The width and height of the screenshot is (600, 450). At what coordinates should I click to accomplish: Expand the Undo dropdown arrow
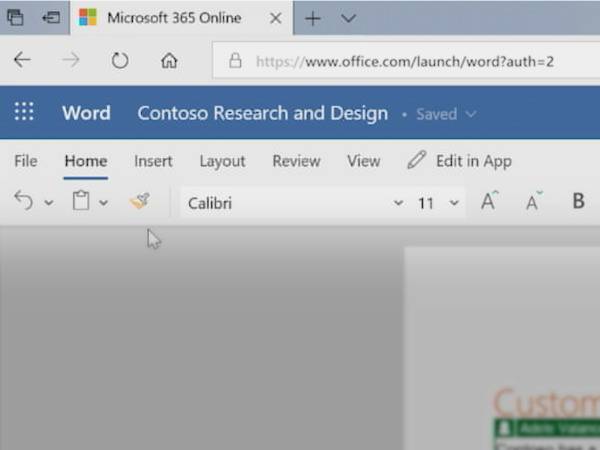pos(49,202)
